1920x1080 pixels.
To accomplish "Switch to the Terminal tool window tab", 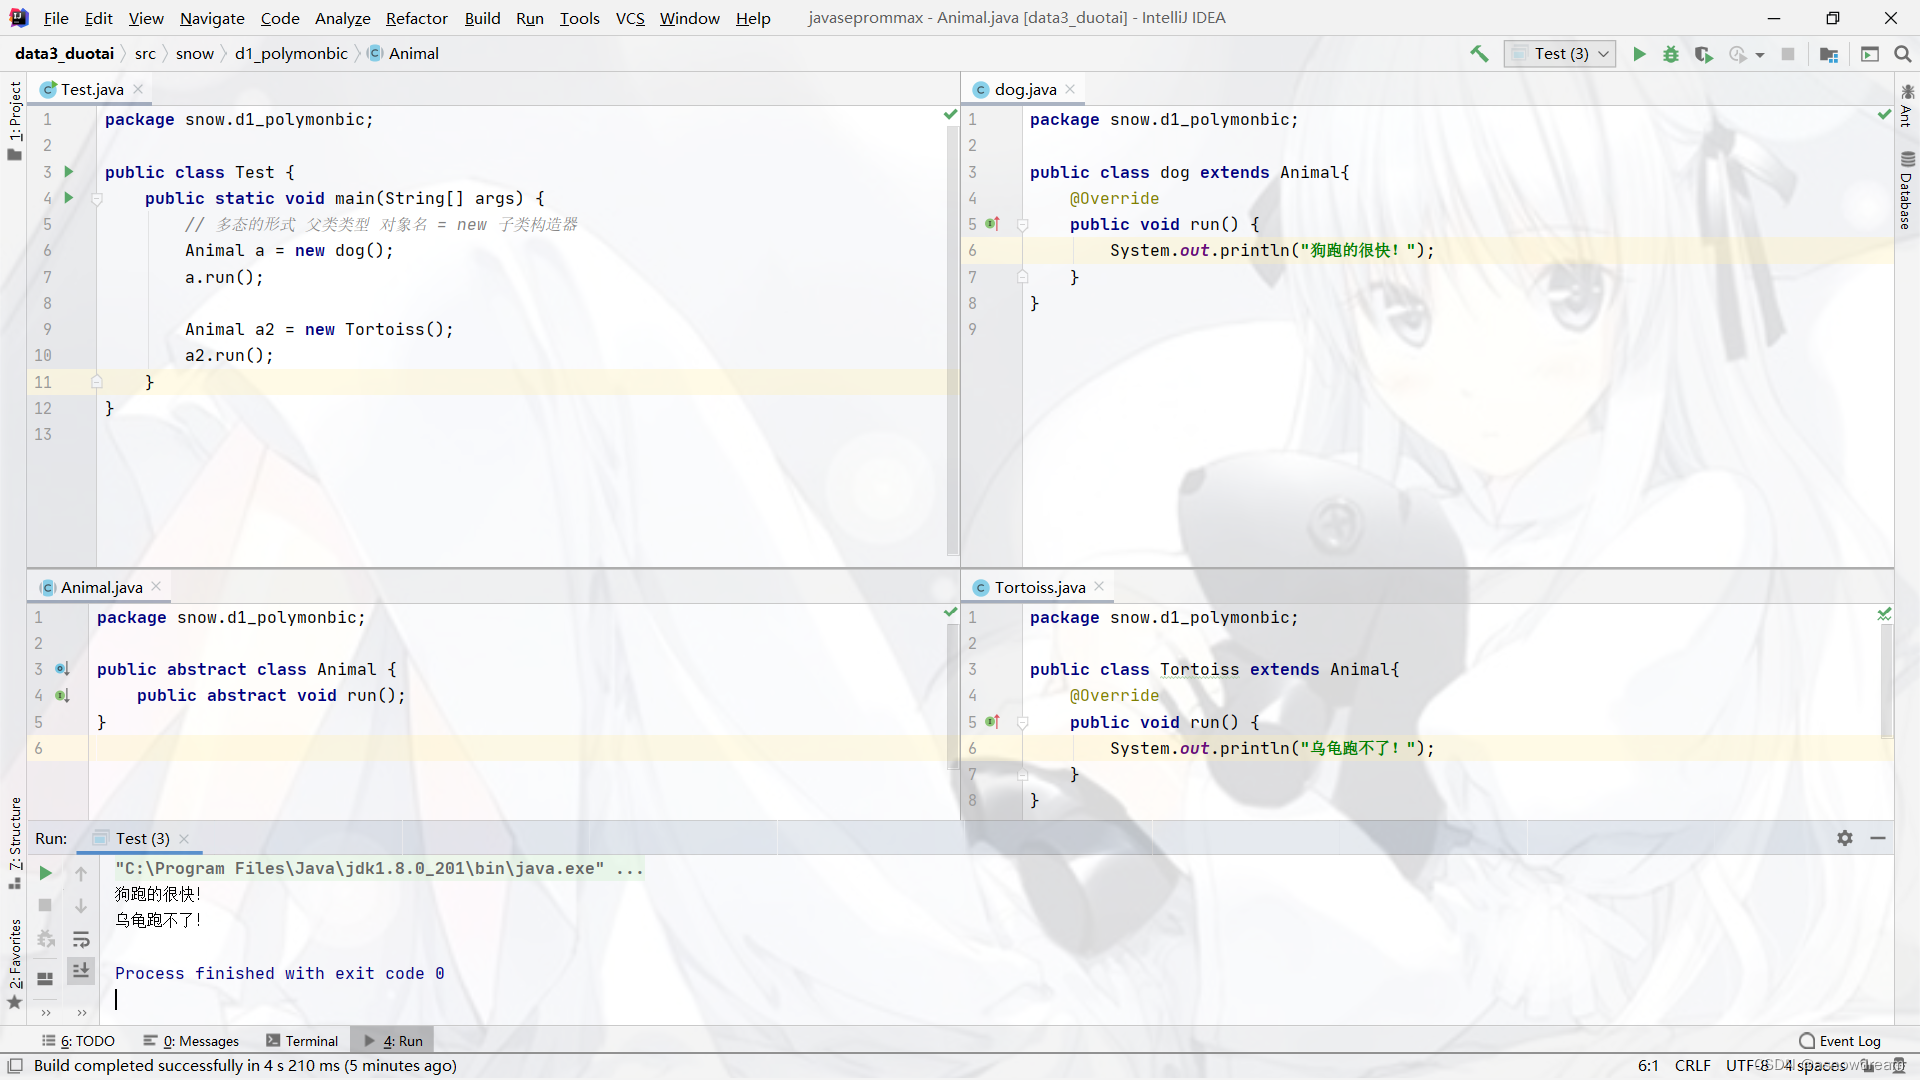I will click(x=302, y=1041).
